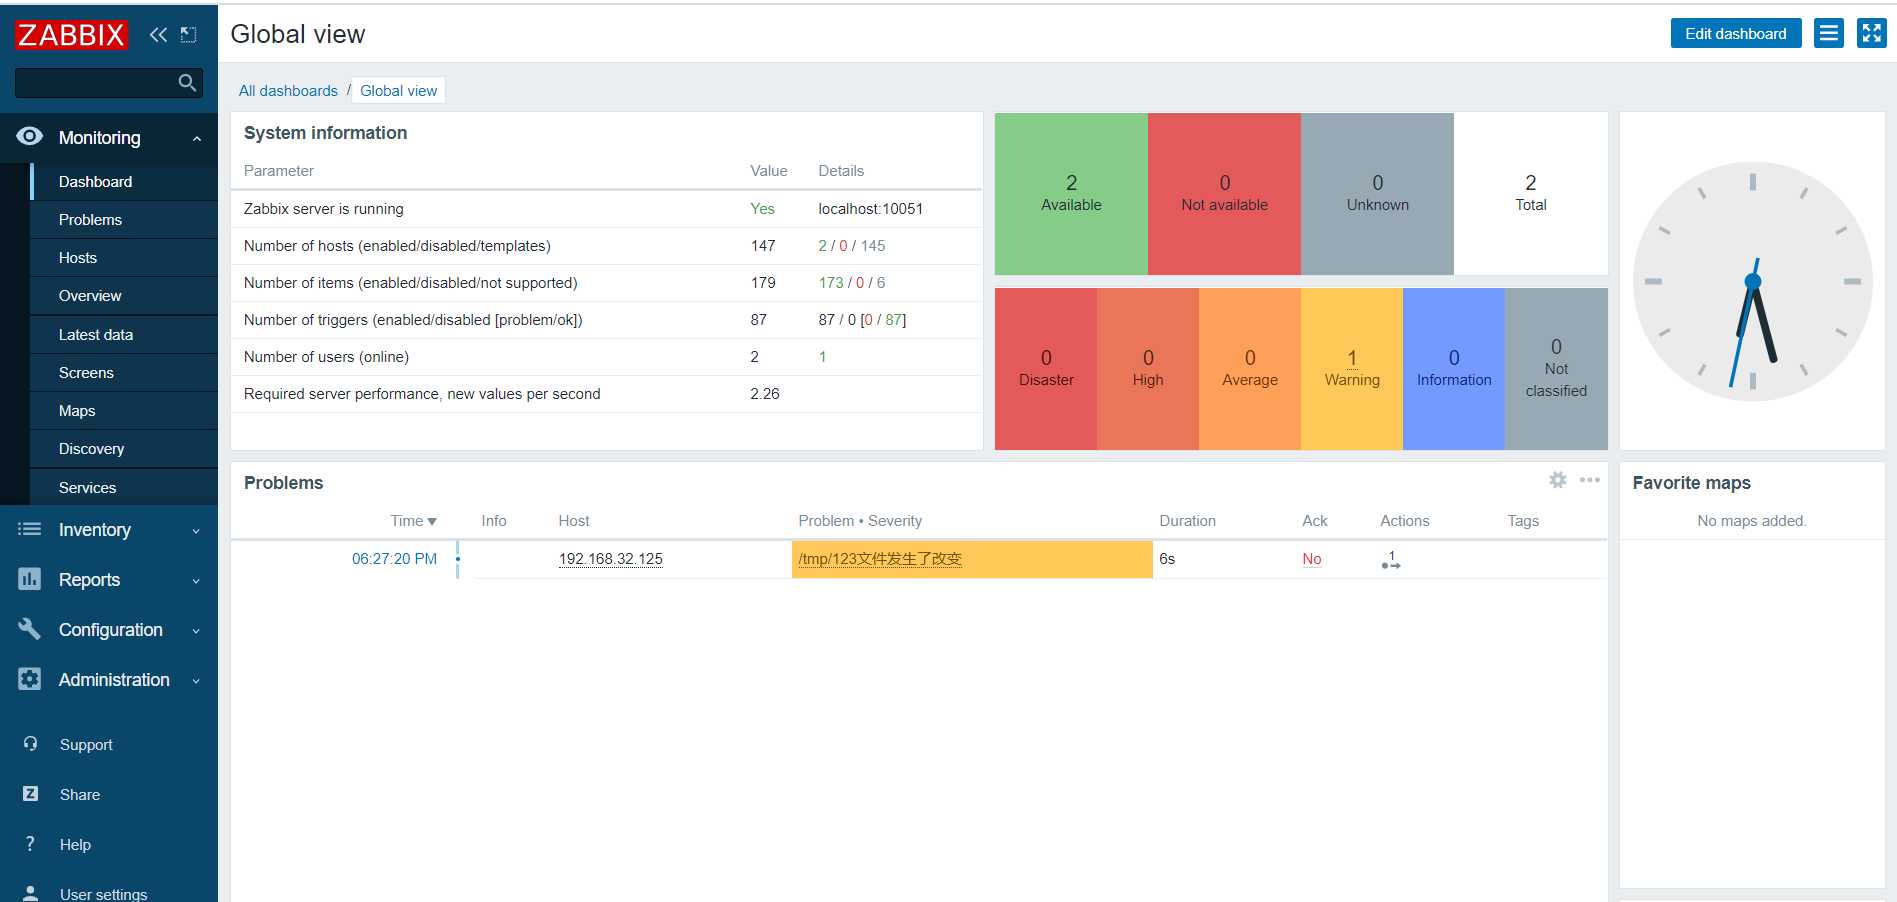Click host 192.168.32.125 link
The height and width of the screenshot is (902, 1897).
(610, 559)
